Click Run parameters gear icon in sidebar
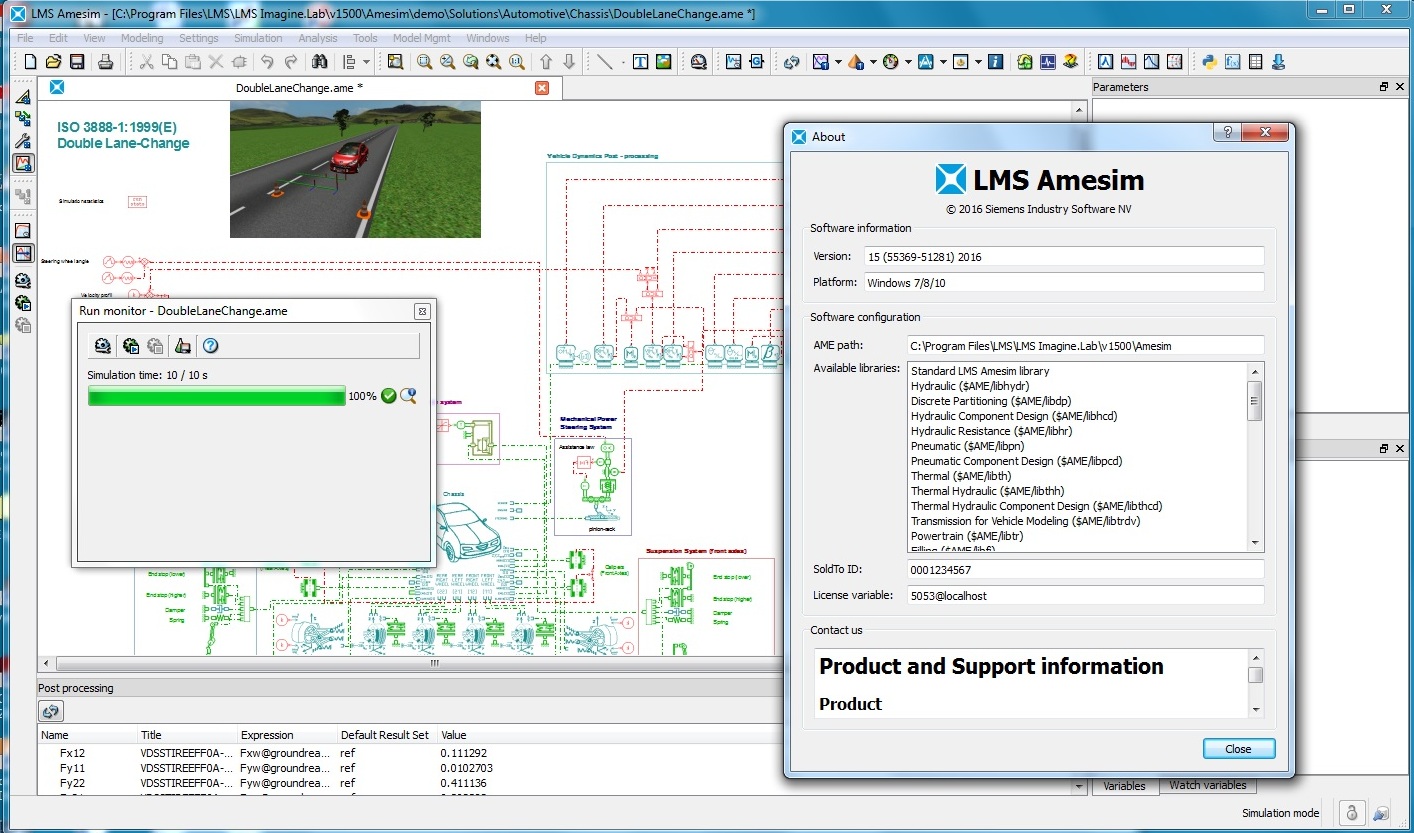The width and height of the screenshot is (1414, 833). coord(23,281)
